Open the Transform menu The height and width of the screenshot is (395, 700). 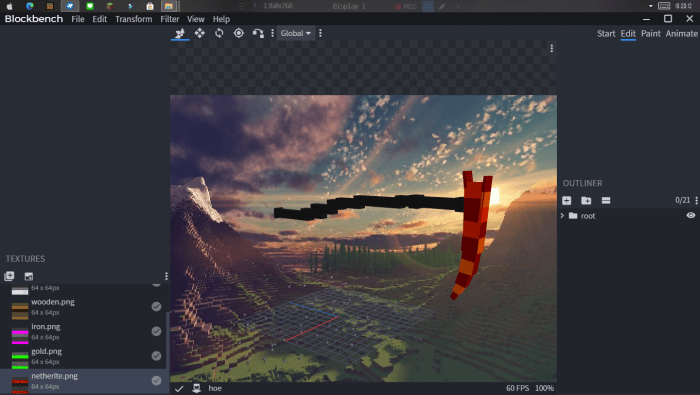coord(133,19)
